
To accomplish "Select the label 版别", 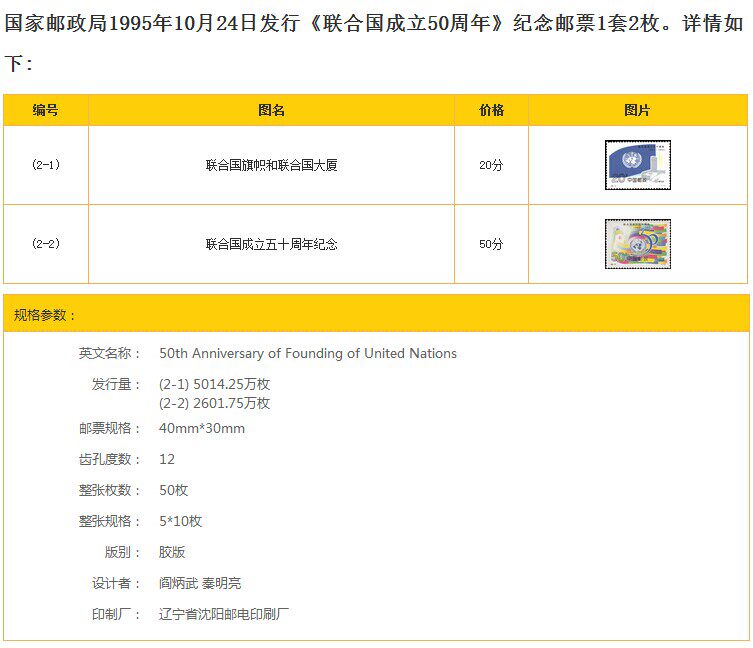I will pos(122,552).
